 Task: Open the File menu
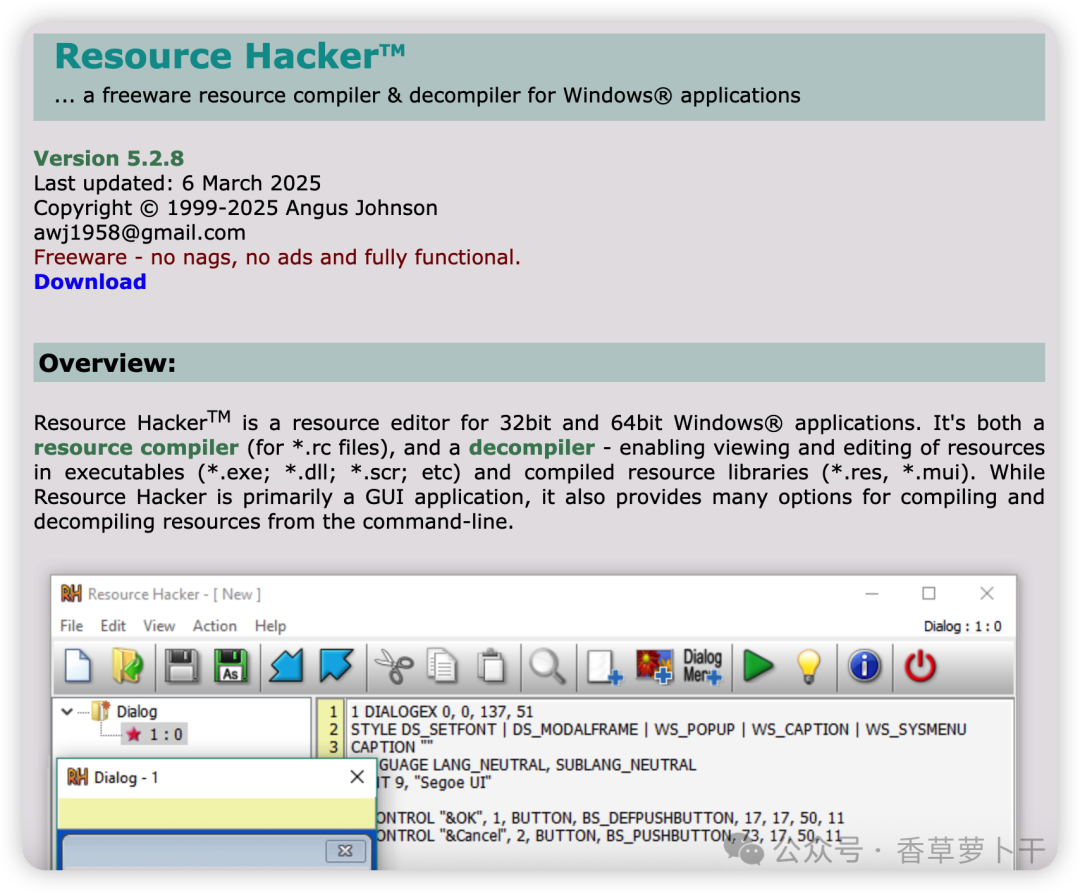tap(72, 626)
